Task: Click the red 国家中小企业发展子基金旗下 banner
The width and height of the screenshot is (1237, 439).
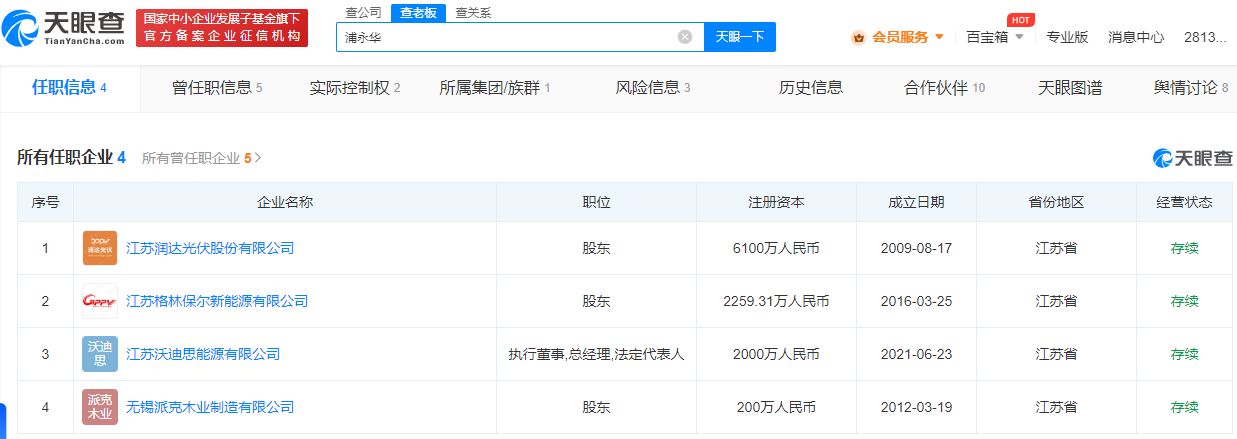Action: click(222, 28)
